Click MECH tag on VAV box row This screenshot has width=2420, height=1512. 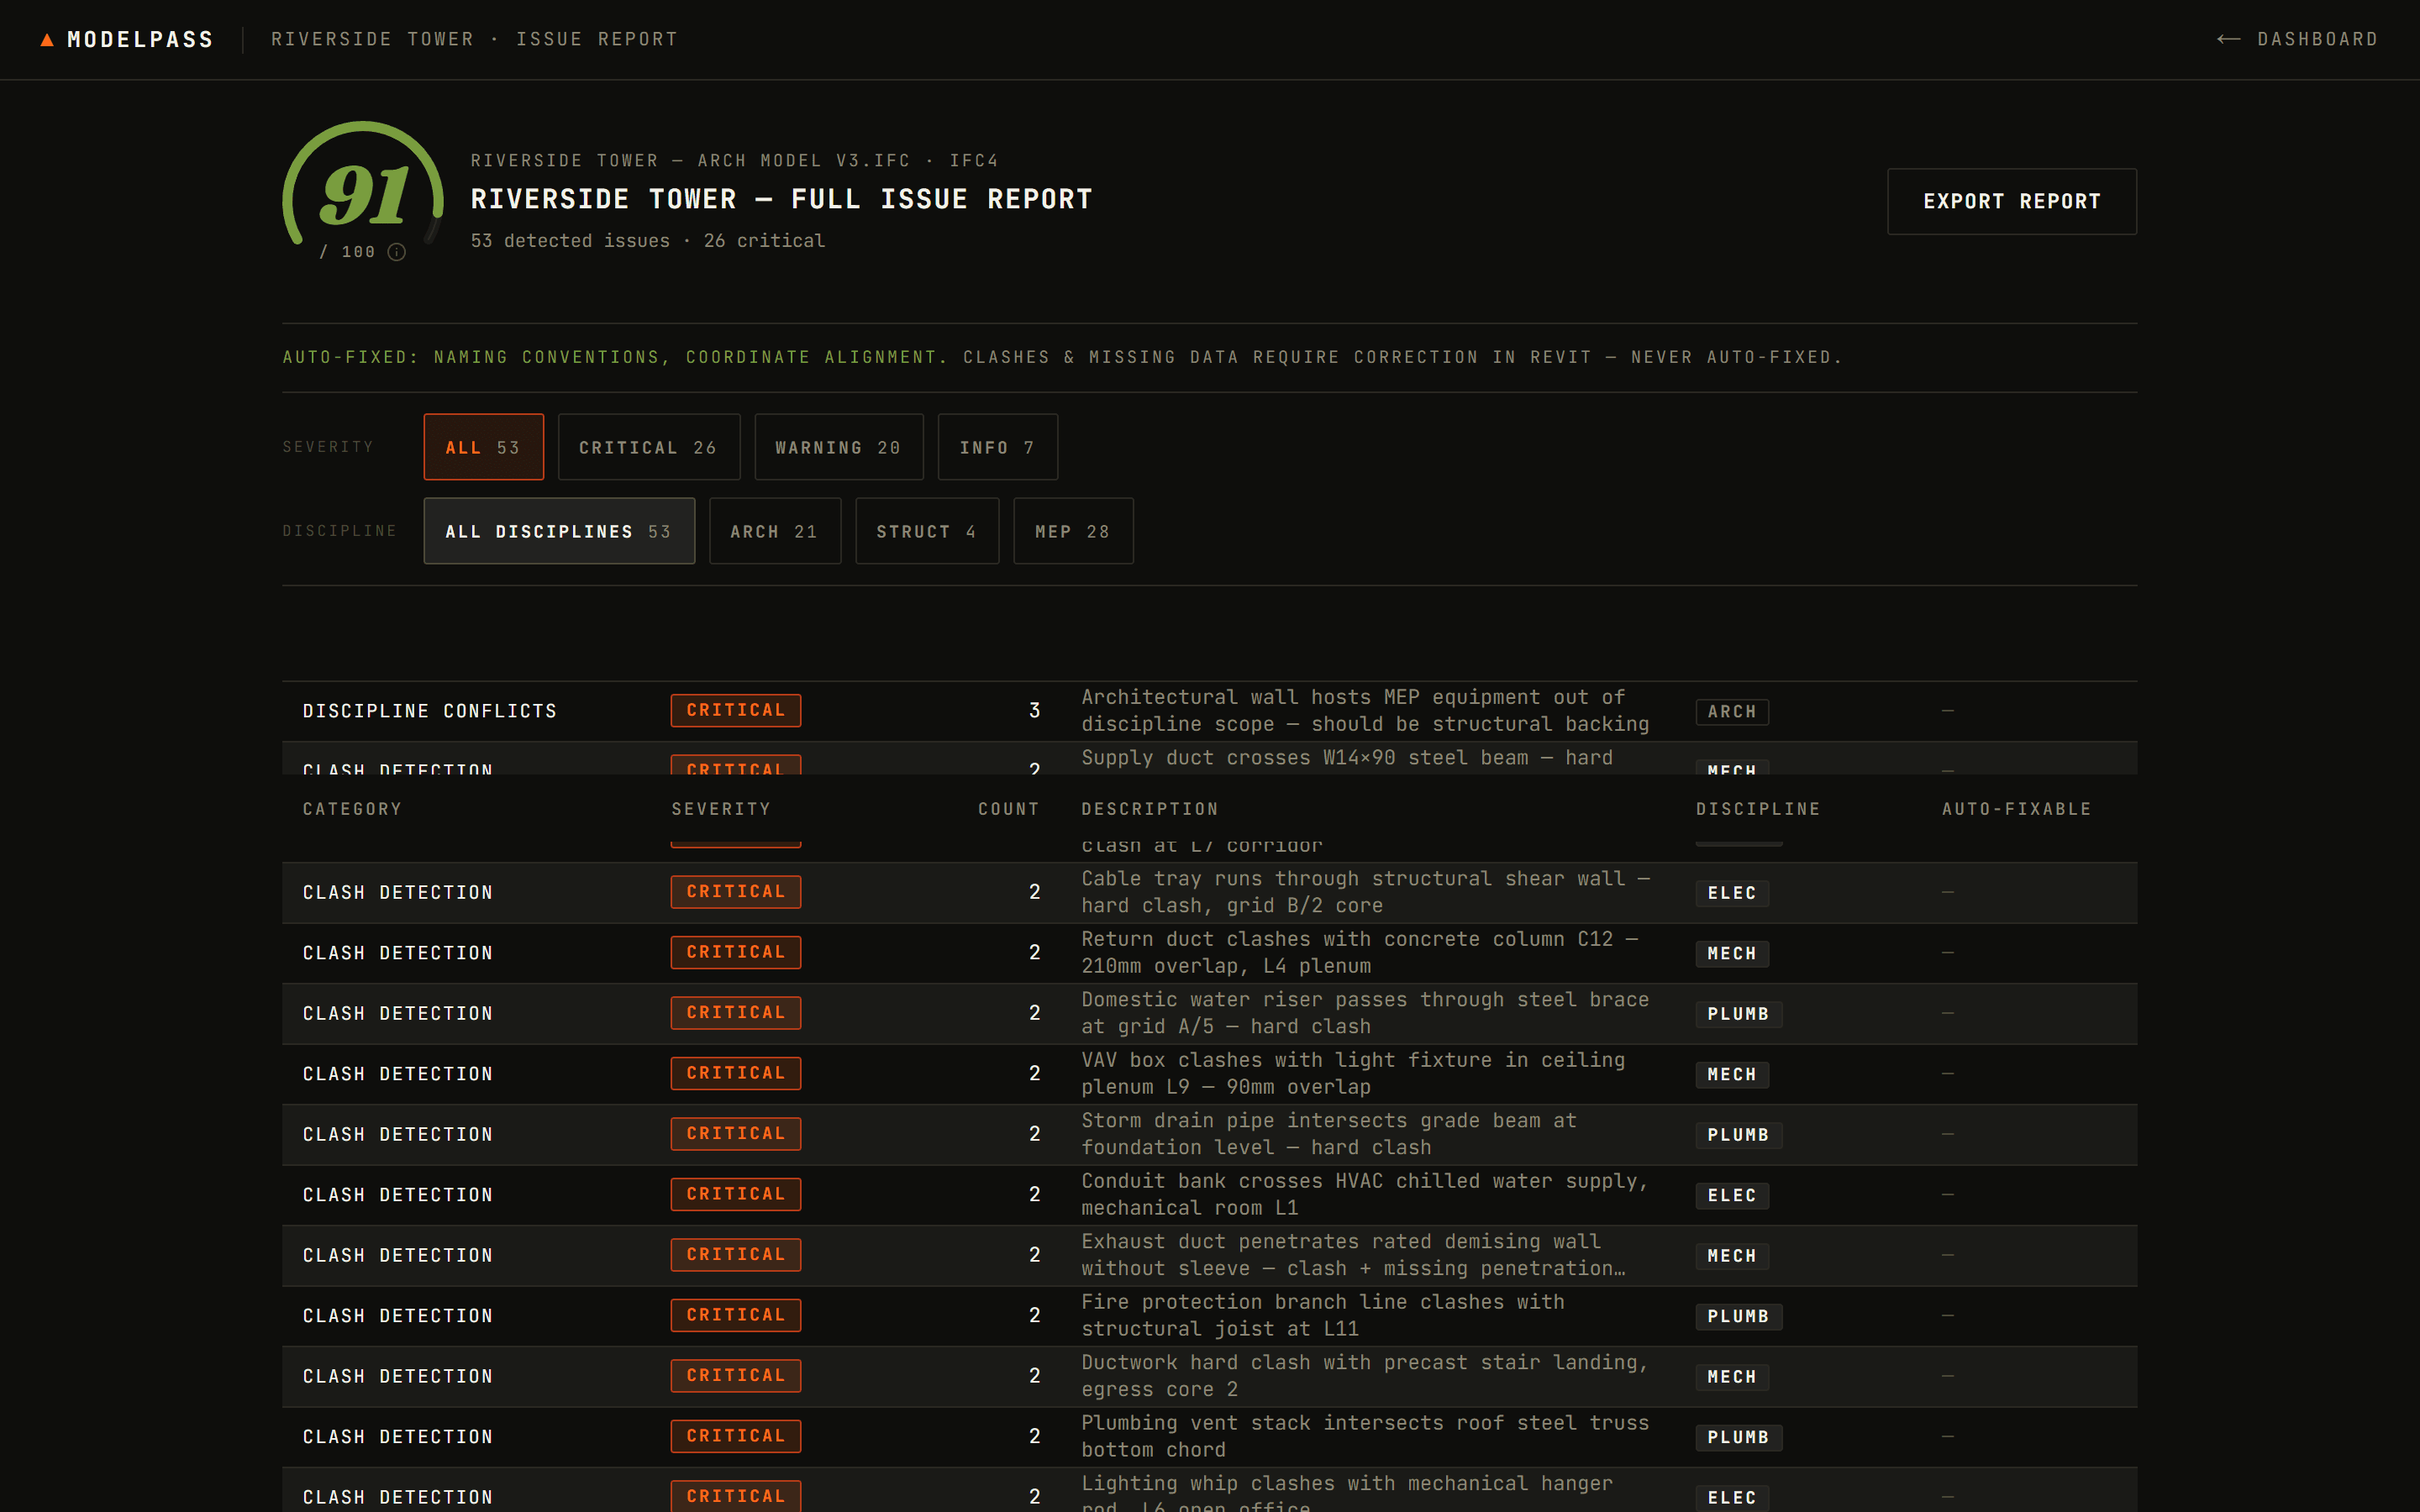pyautogui.click(x=1731, y=1075)
